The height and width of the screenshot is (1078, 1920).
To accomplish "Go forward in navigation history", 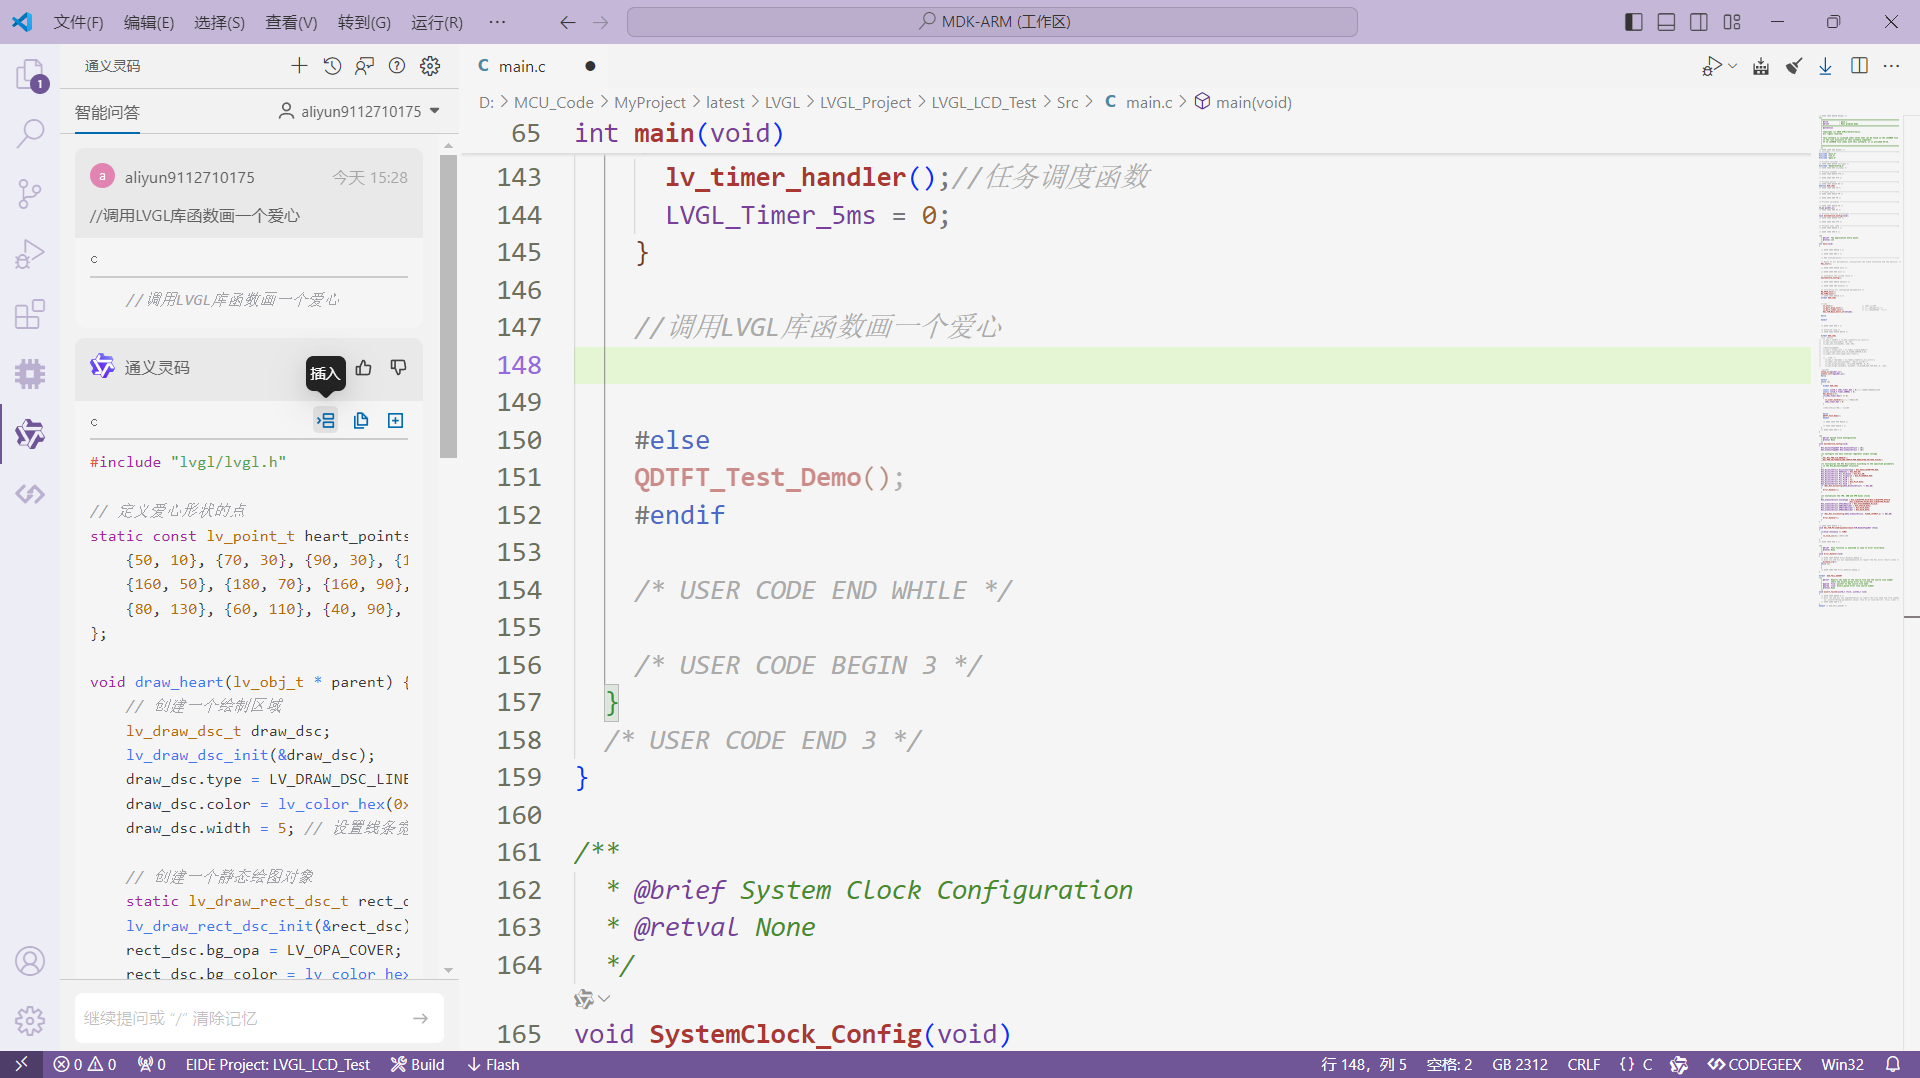I will 600,22.
